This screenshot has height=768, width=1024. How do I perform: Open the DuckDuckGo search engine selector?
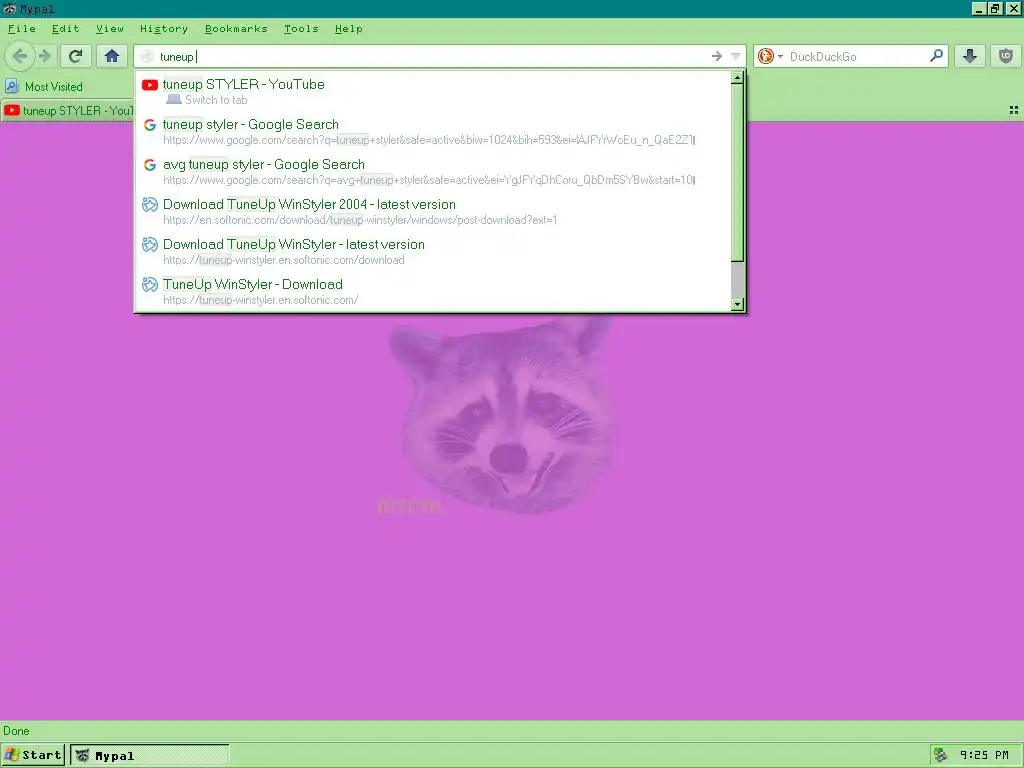771,56
